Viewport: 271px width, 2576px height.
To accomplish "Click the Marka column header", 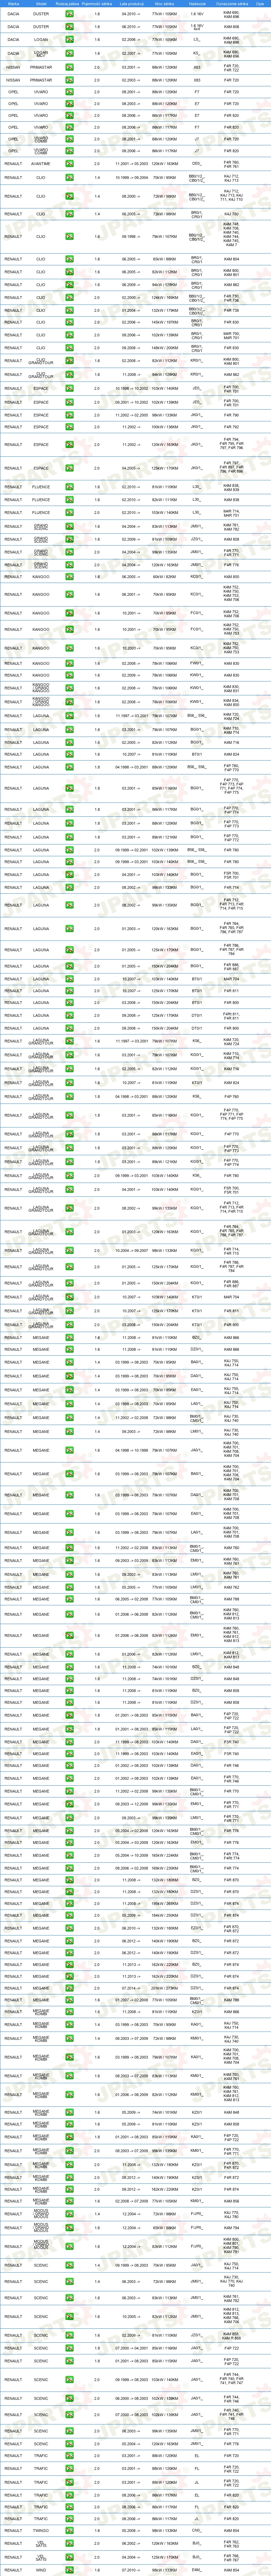I will click(13, 4).
